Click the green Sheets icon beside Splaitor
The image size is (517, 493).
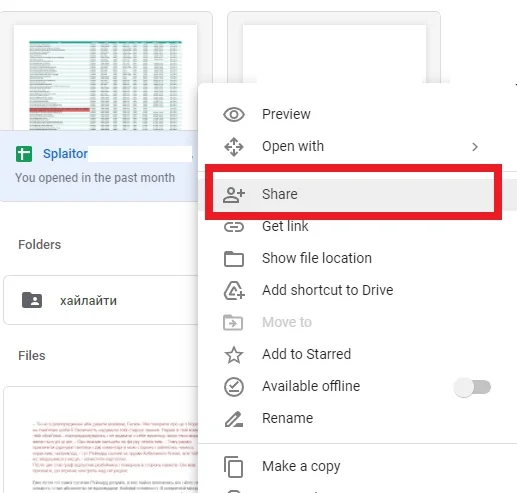click(x=24, y=154)
